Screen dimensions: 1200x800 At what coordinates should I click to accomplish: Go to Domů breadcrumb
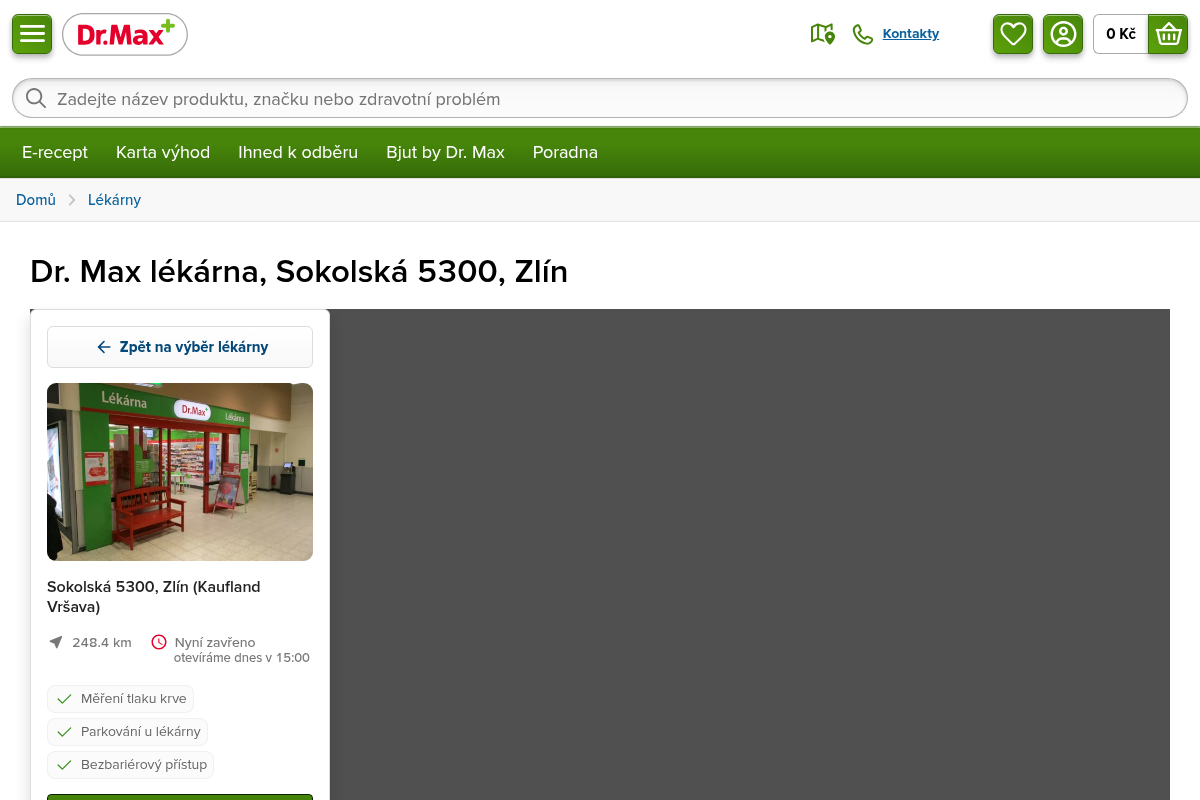pos(36,200)
